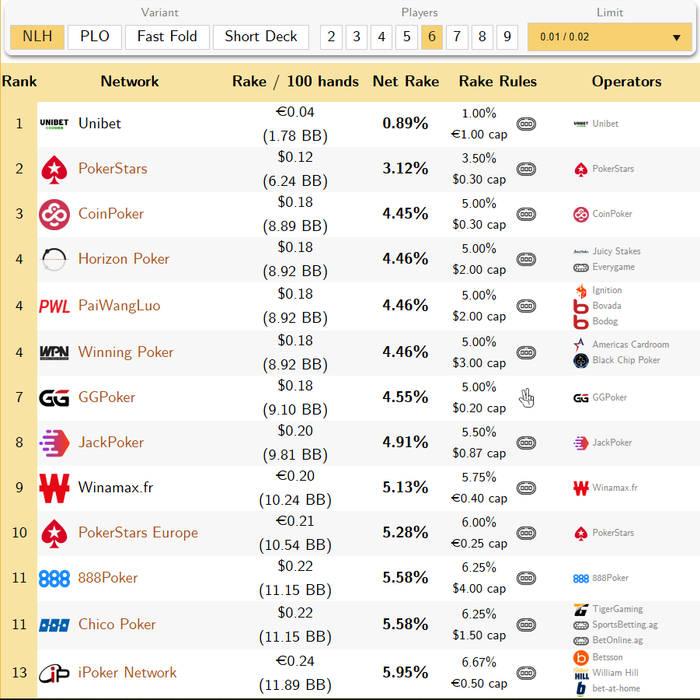The width and height of the screenshot is (700, 700).
Task: Click the Net Rake column header
Action: click(405, 82)
